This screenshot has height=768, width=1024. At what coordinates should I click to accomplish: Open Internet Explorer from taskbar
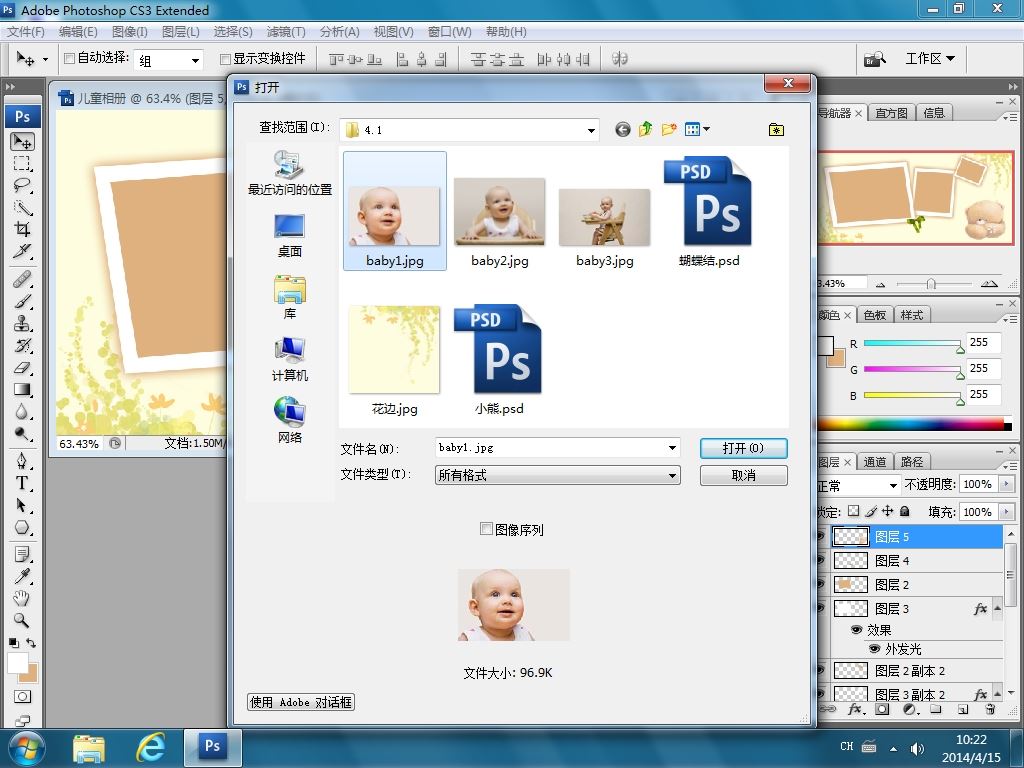click(151, 748)
